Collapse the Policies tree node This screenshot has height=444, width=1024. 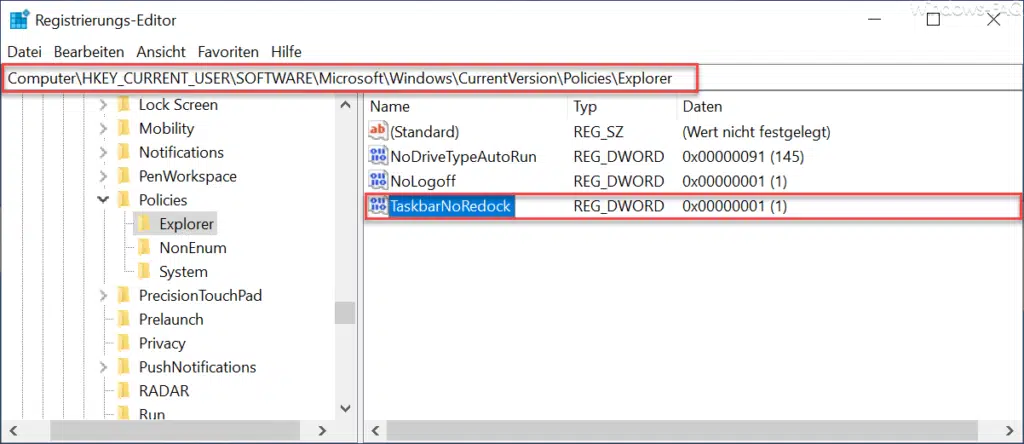[x=103, y=200]
